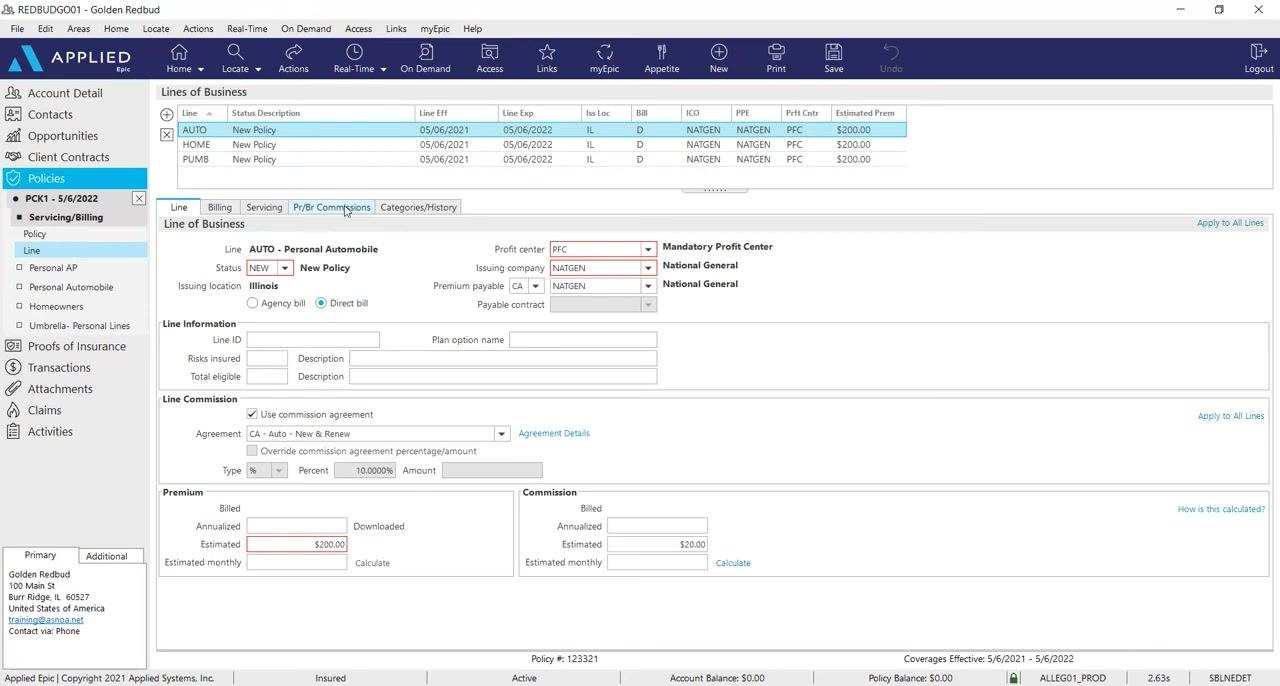This screenshot has width=1280, height=686.
Task: Log out using the Logout icon
Action: [x=1259, y=58]
